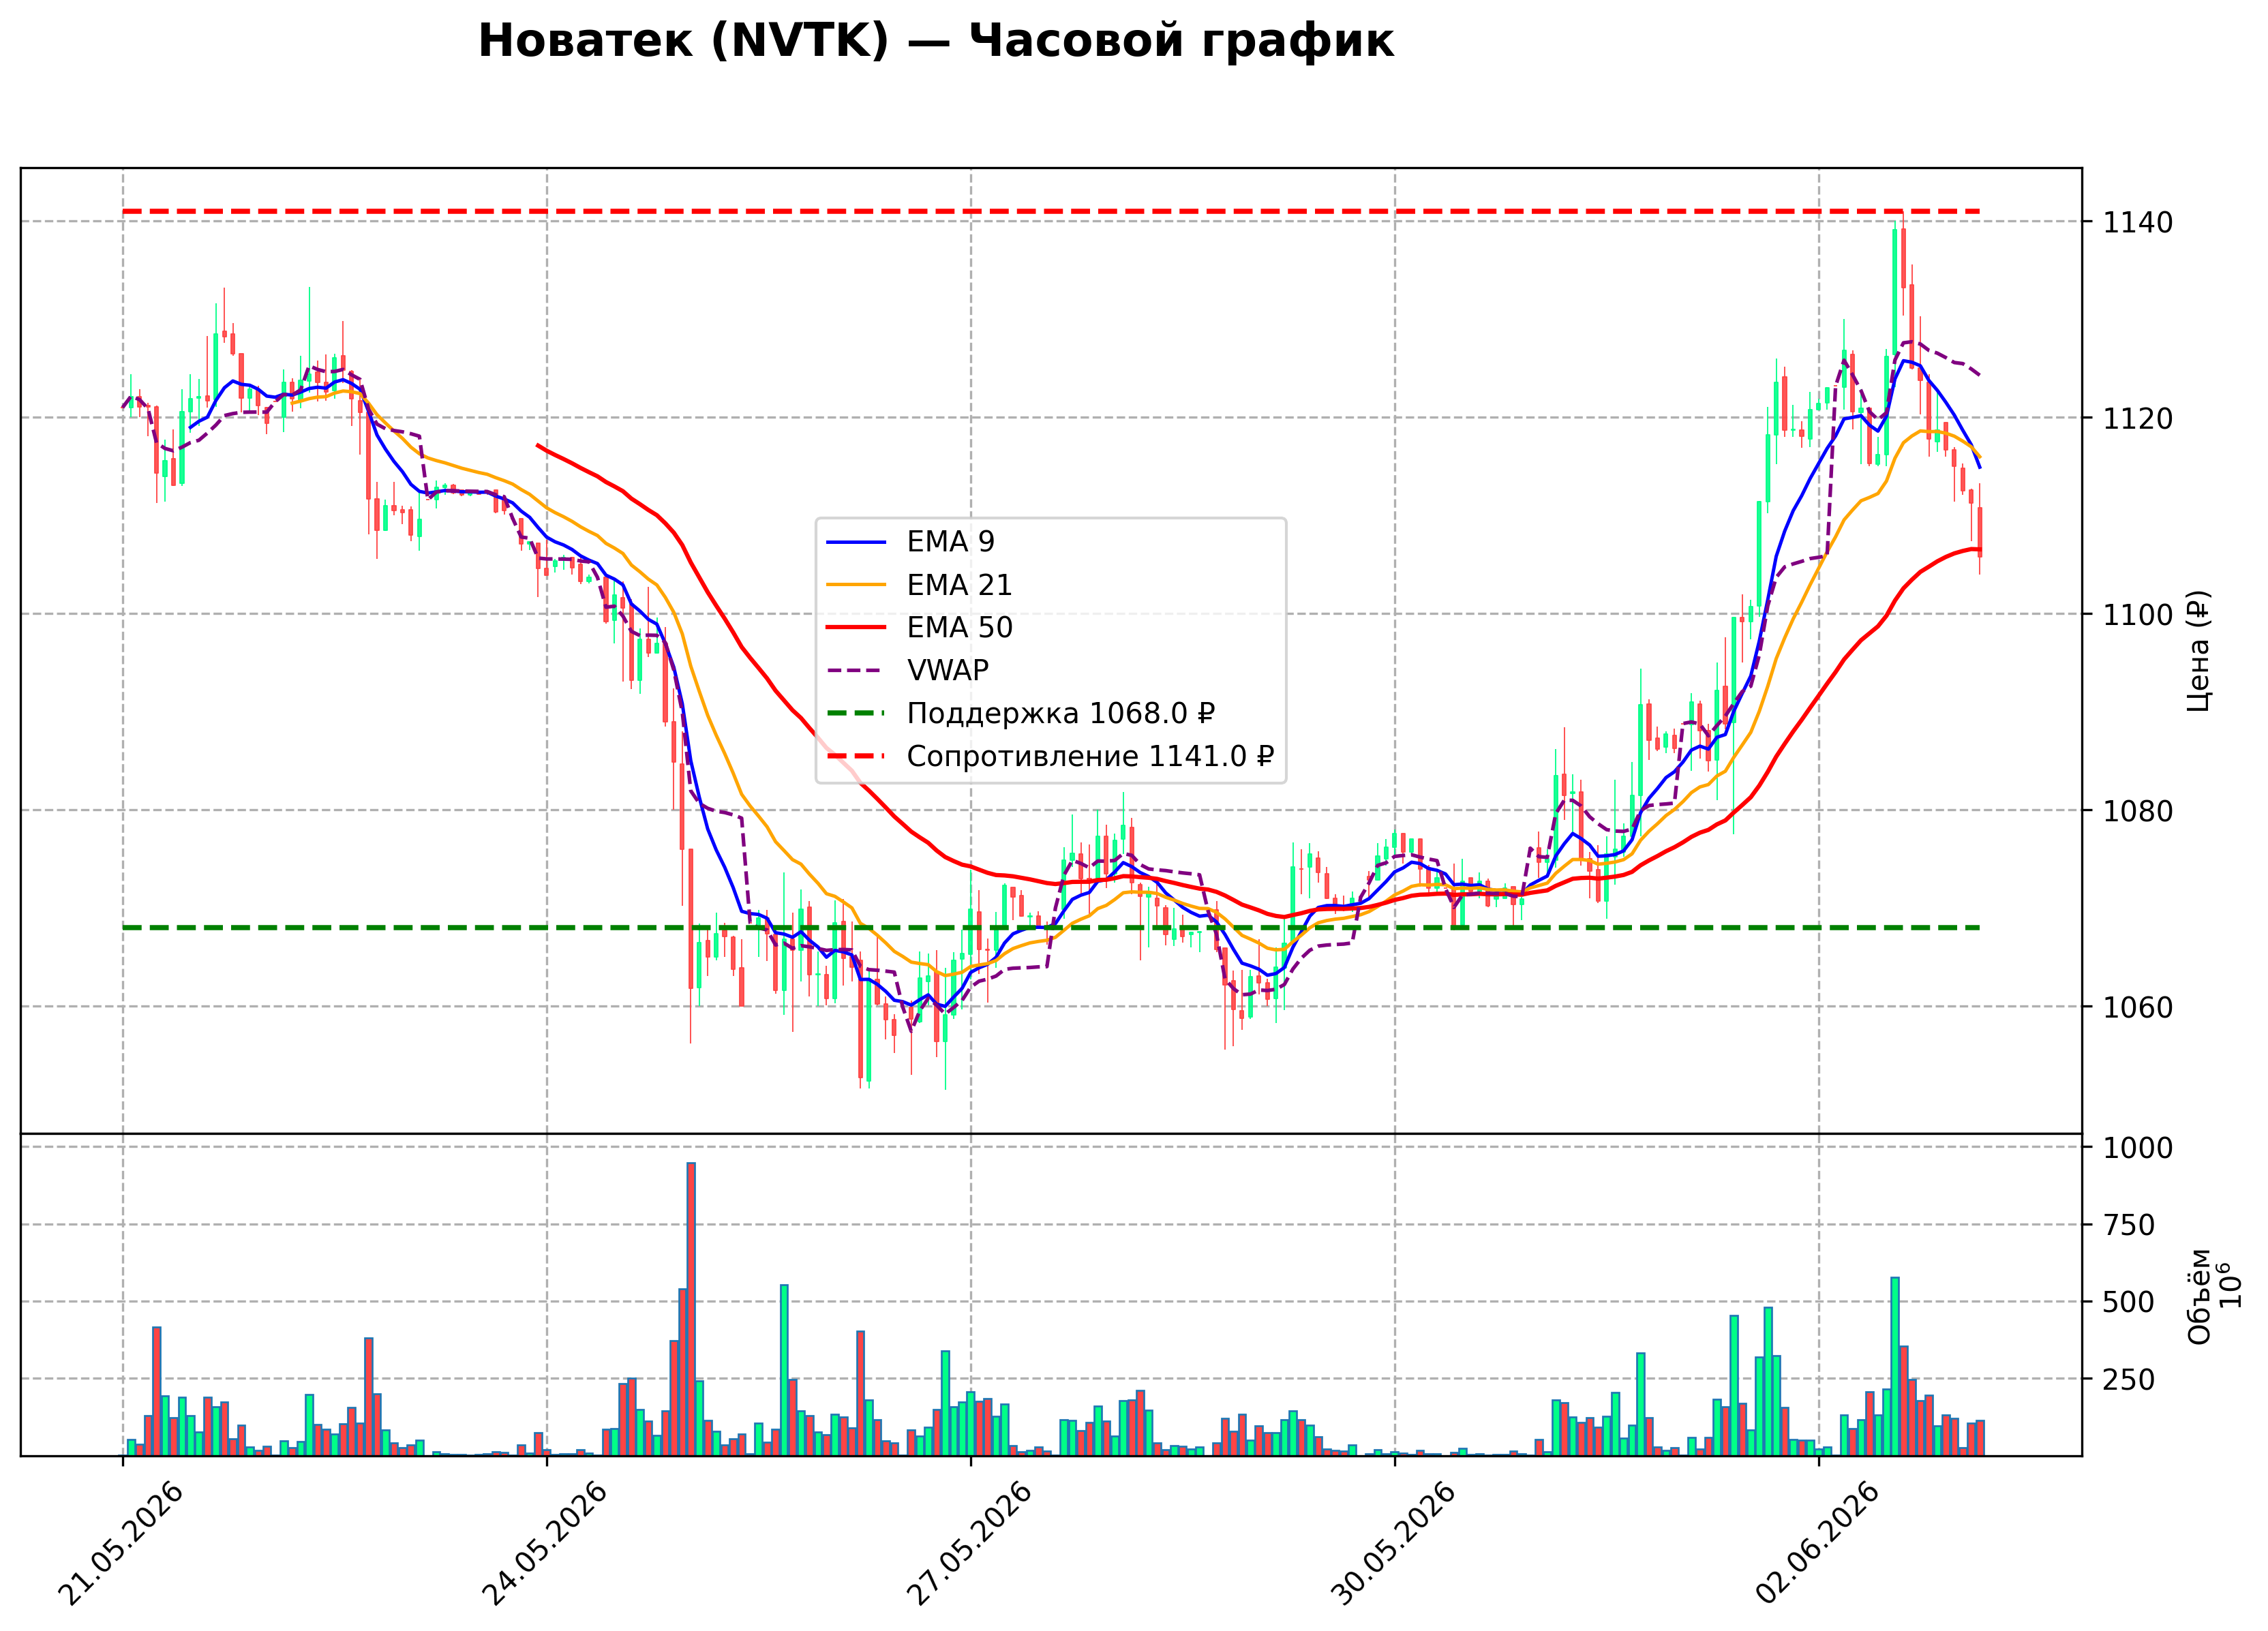The image size is (2268, 1631).
Task: Click the date label "27.05.2026"
Action: pyautogui.click(x=969, y=1544)
